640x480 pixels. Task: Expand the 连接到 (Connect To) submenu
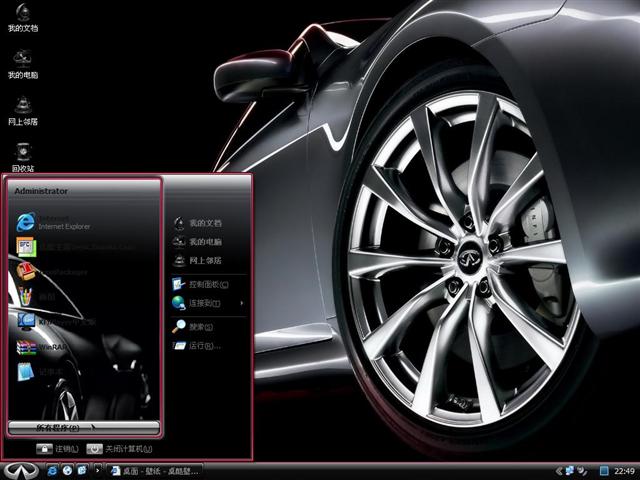pos(205,303)
